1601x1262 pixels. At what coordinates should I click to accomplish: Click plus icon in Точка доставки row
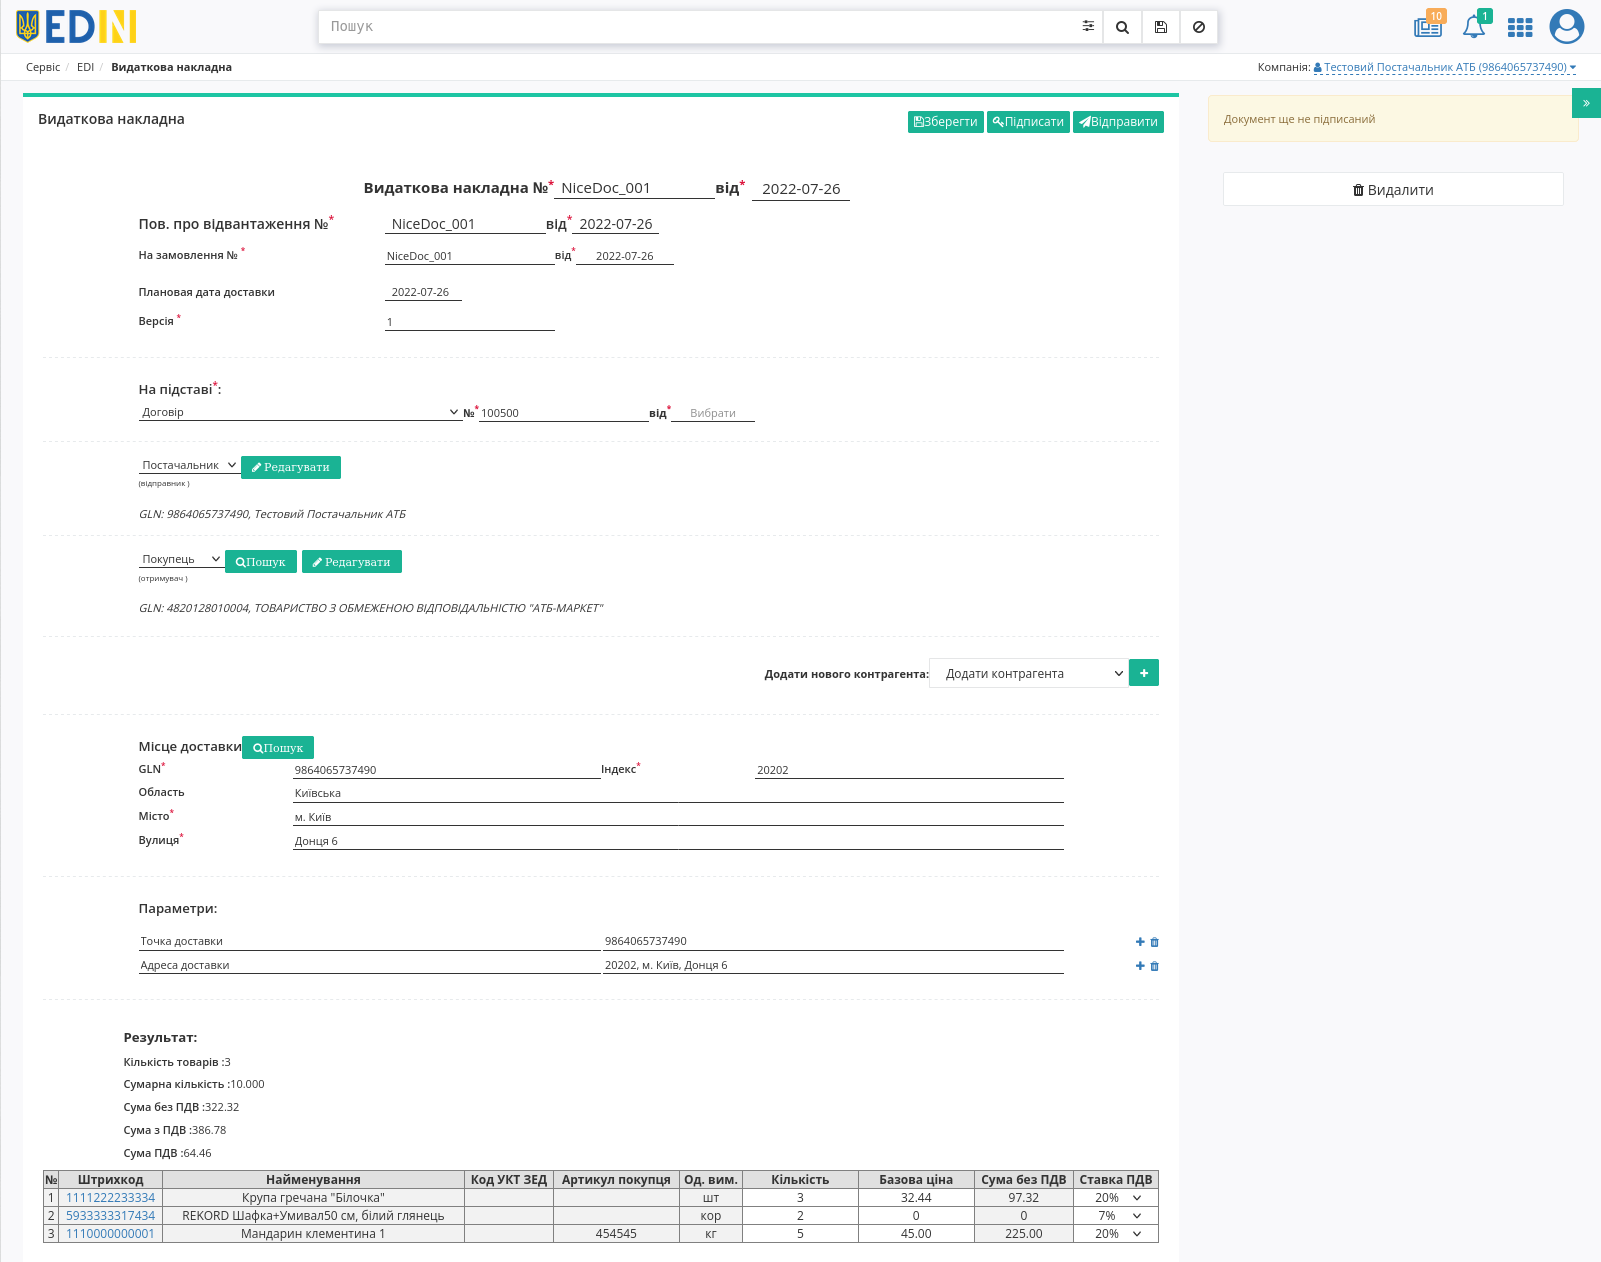coord(1140,942)
